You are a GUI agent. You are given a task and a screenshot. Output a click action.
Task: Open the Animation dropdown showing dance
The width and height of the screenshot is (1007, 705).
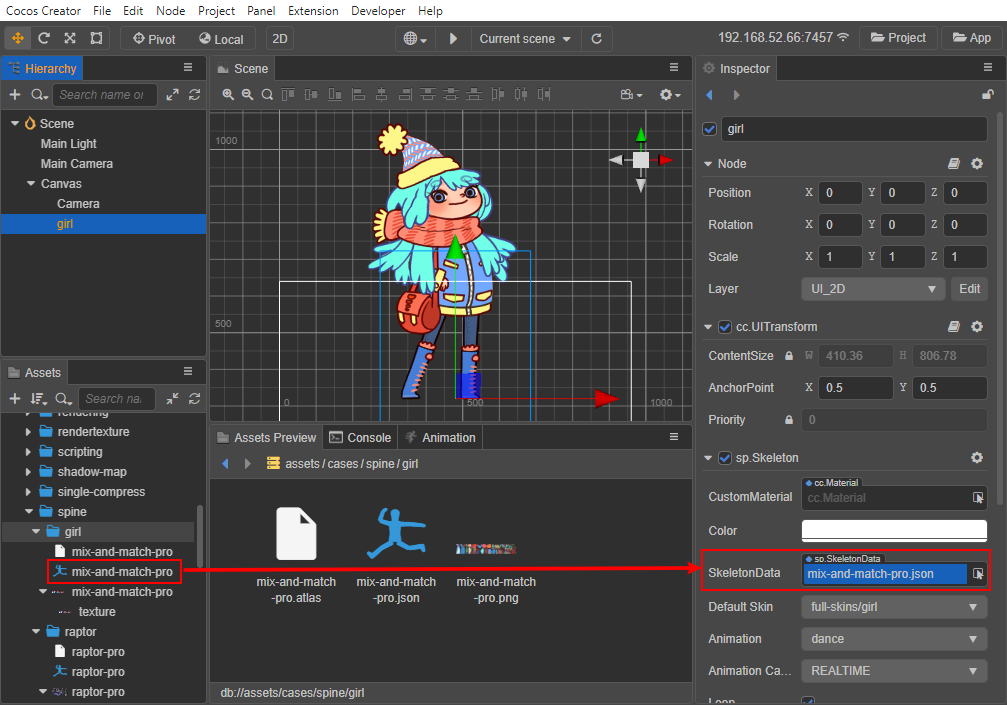[x=894, y=639]
